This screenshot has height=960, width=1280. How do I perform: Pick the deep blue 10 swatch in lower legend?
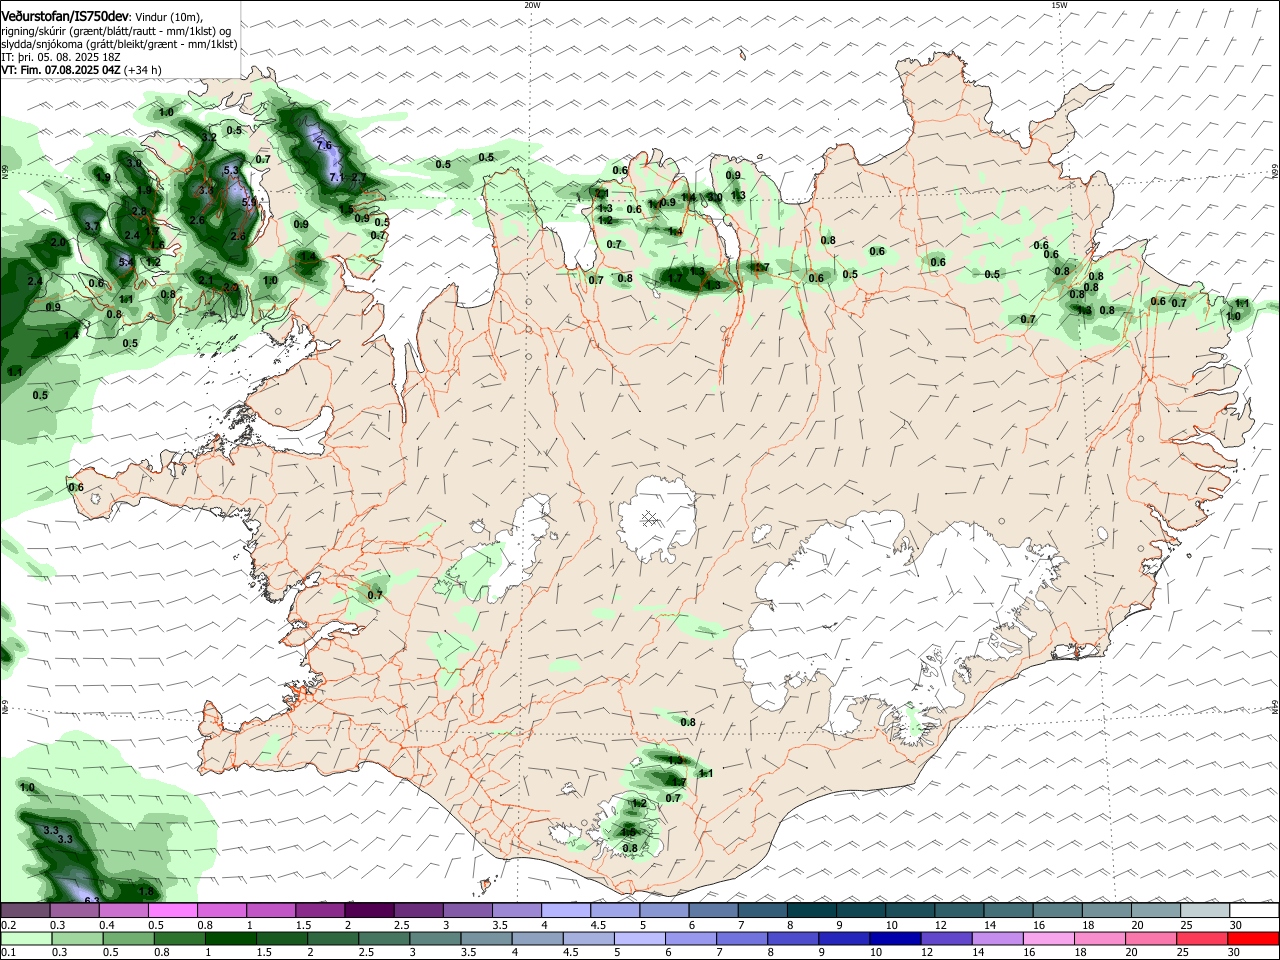tap(895, 938)
